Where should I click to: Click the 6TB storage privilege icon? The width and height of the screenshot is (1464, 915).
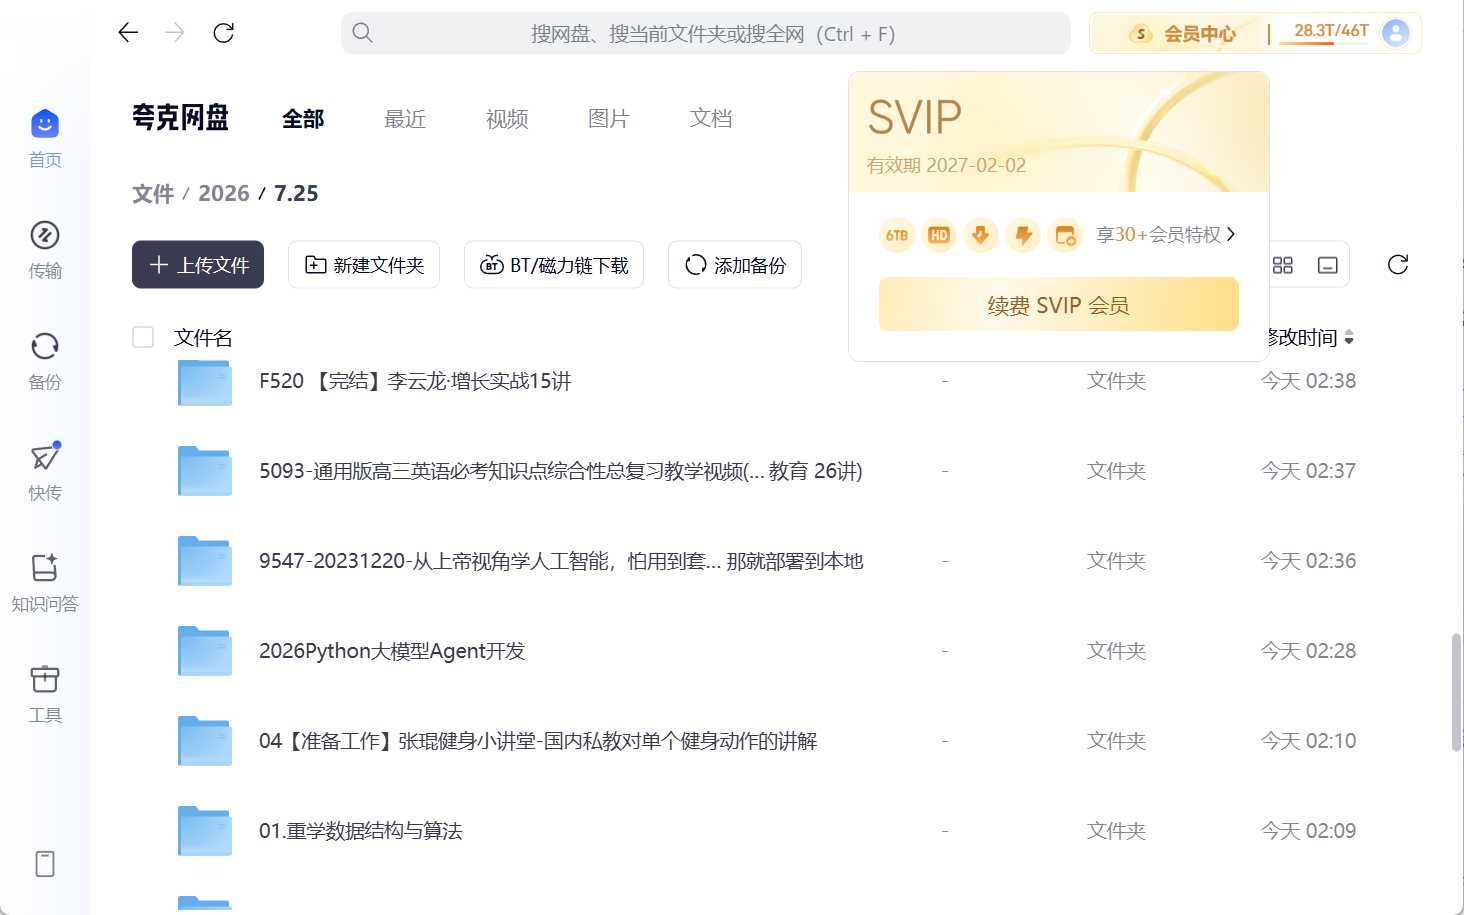(897, 235)
